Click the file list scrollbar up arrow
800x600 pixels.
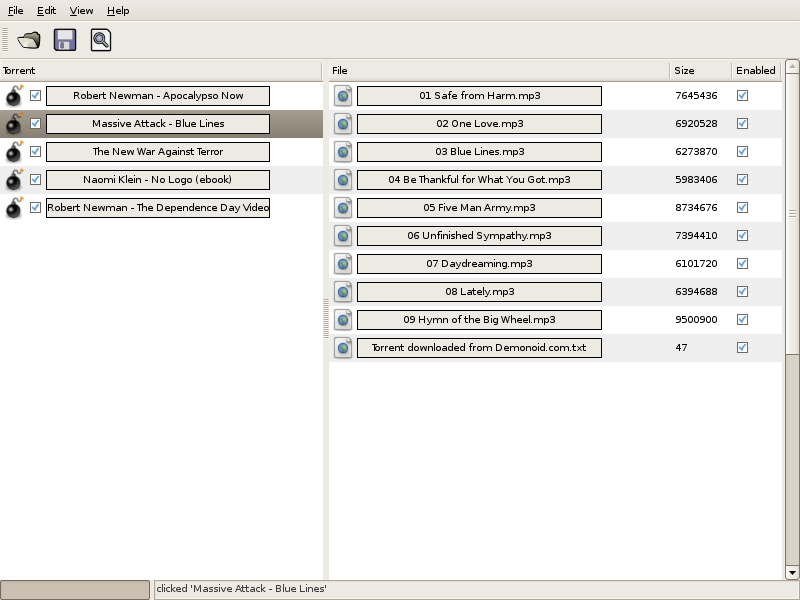(792, 66)
